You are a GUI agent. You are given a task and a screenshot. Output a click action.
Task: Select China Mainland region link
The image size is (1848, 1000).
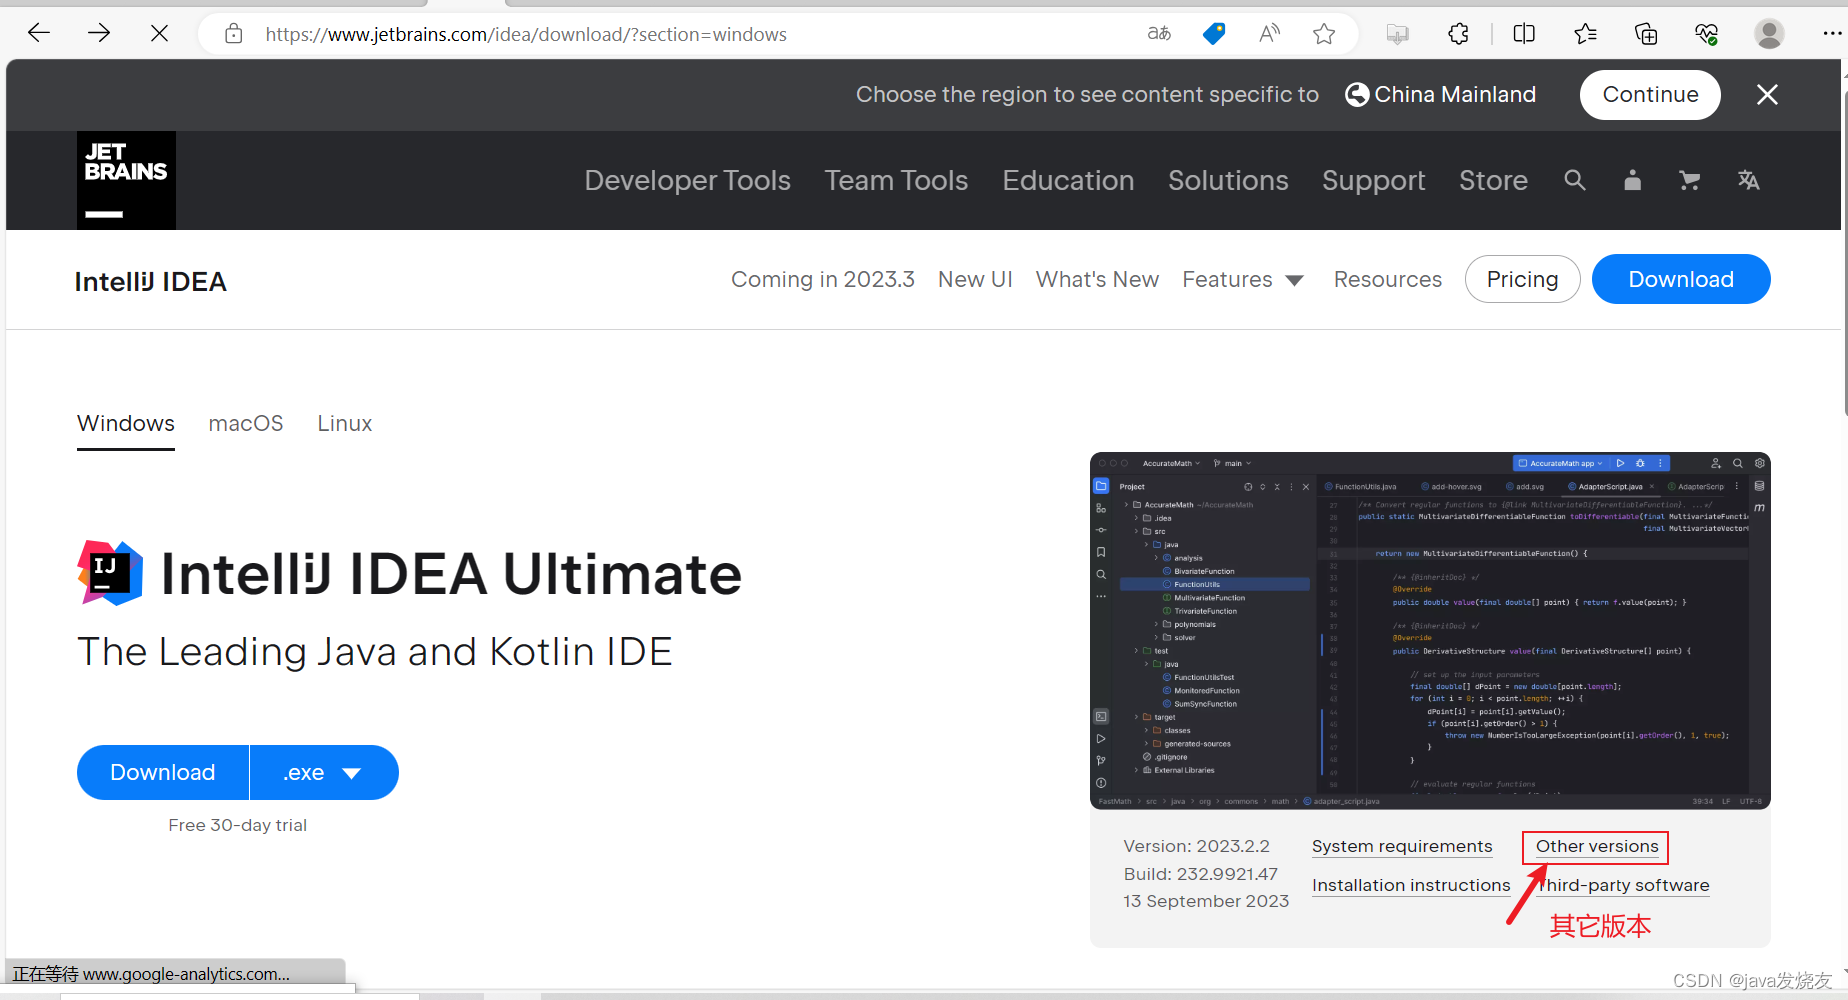(1440, 94)
